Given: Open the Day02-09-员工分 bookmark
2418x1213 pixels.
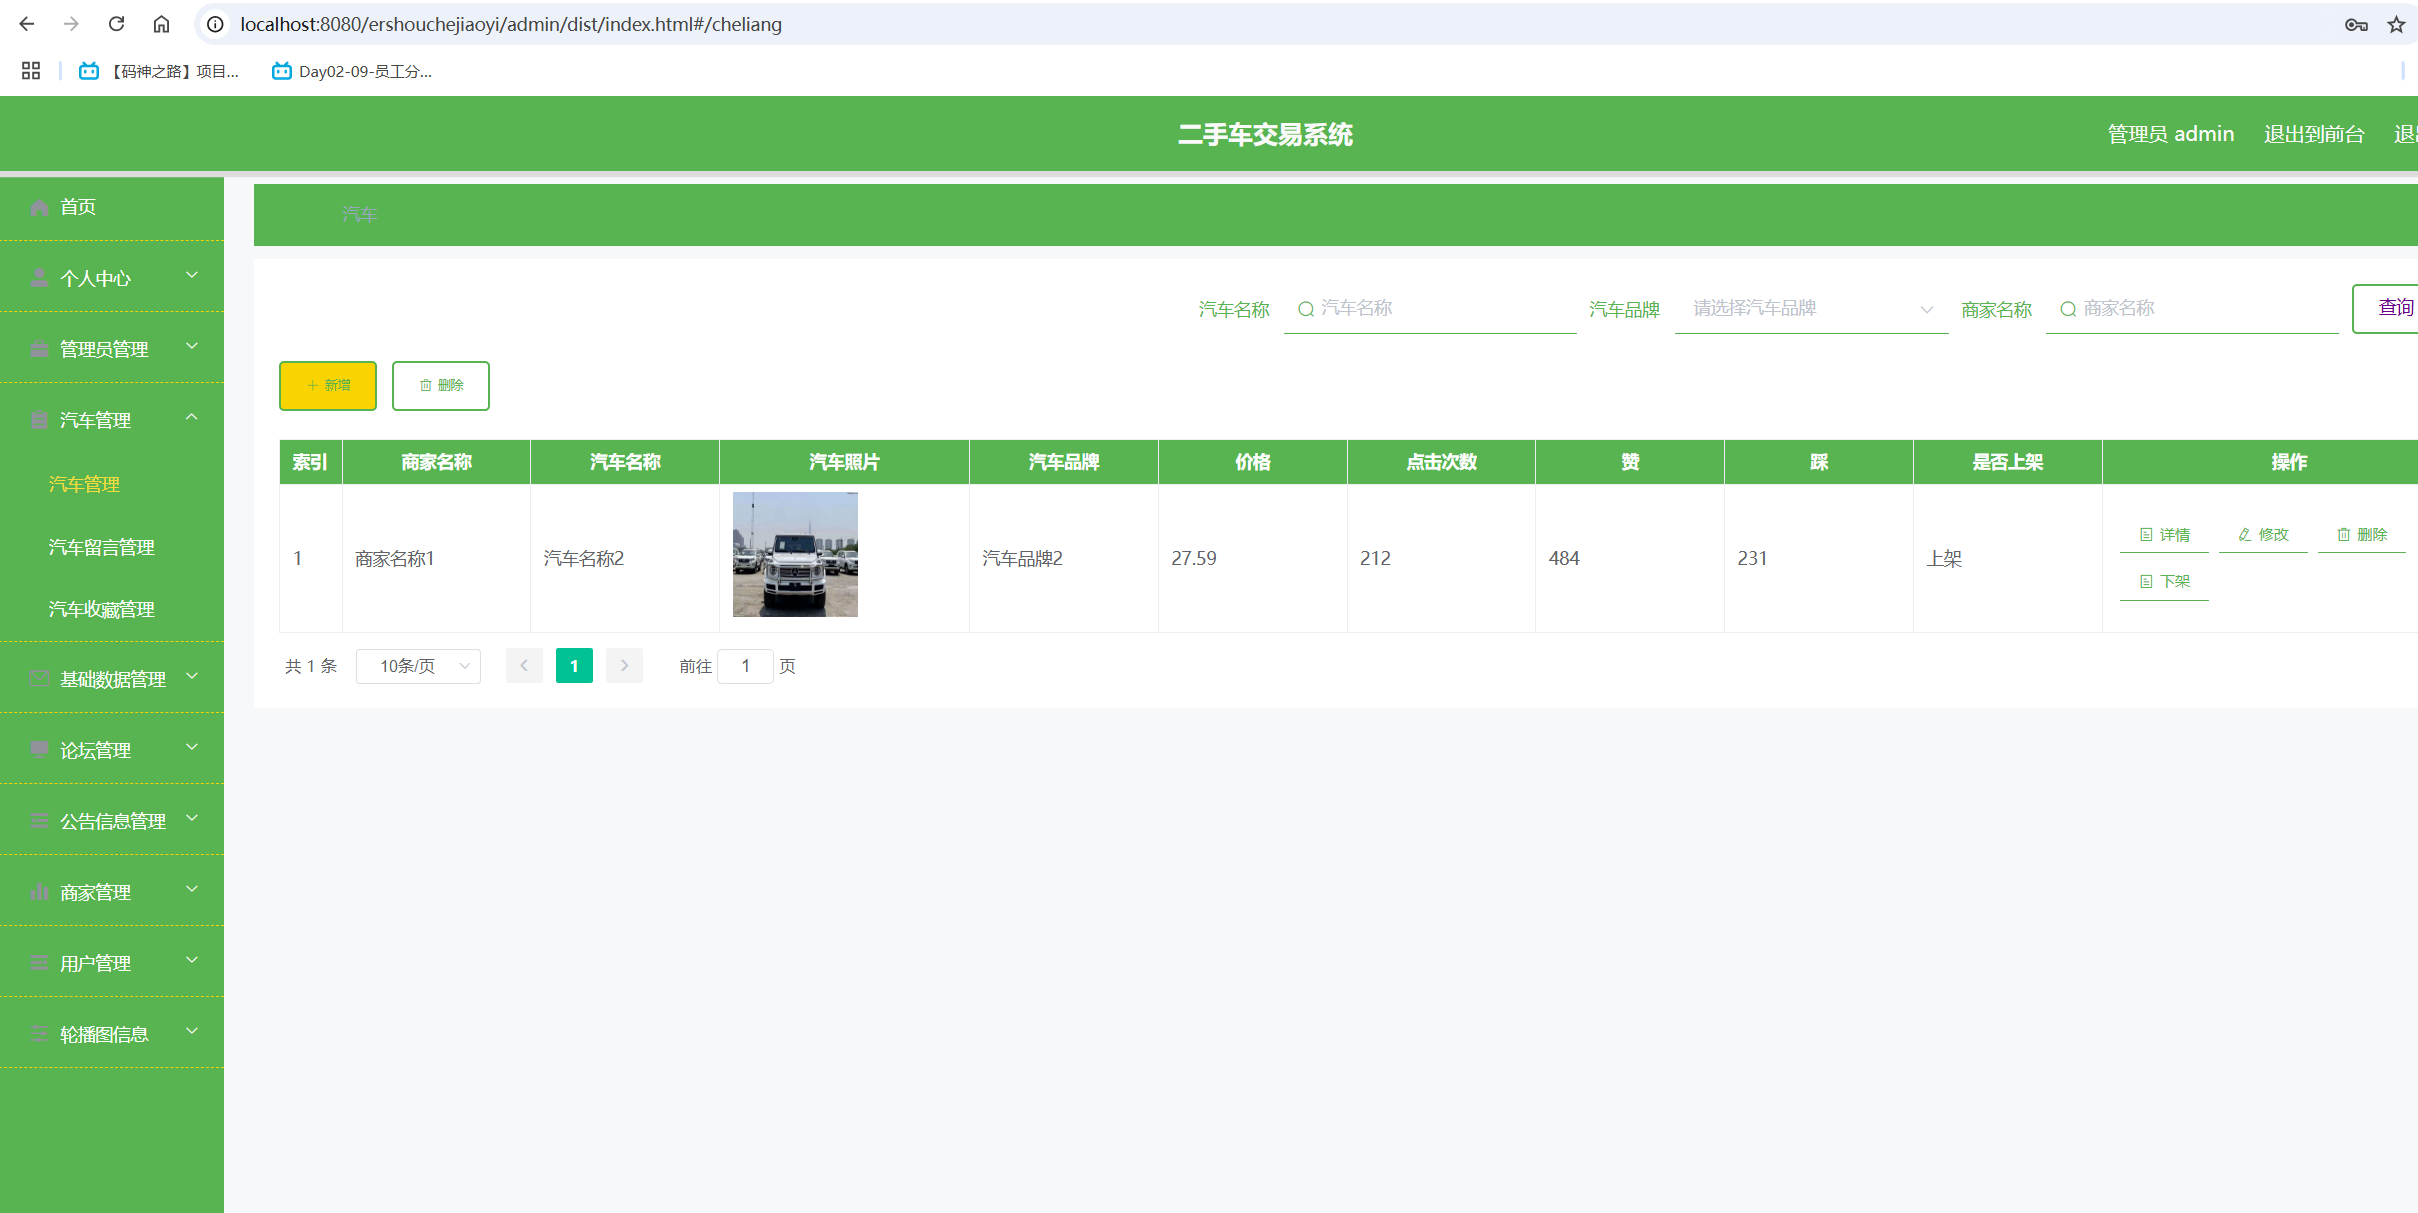Looking at the screenshot, I should click(352, 71).
